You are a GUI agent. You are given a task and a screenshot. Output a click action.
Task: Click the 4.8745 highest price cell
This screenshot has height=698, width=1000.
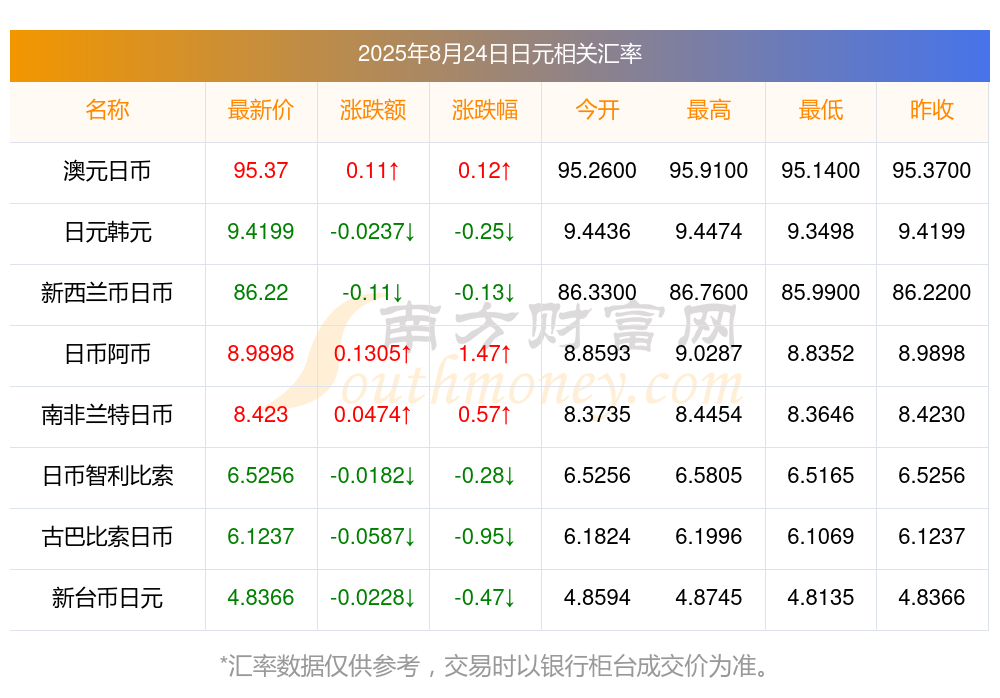pyautogui.click(x=709, y=598)
